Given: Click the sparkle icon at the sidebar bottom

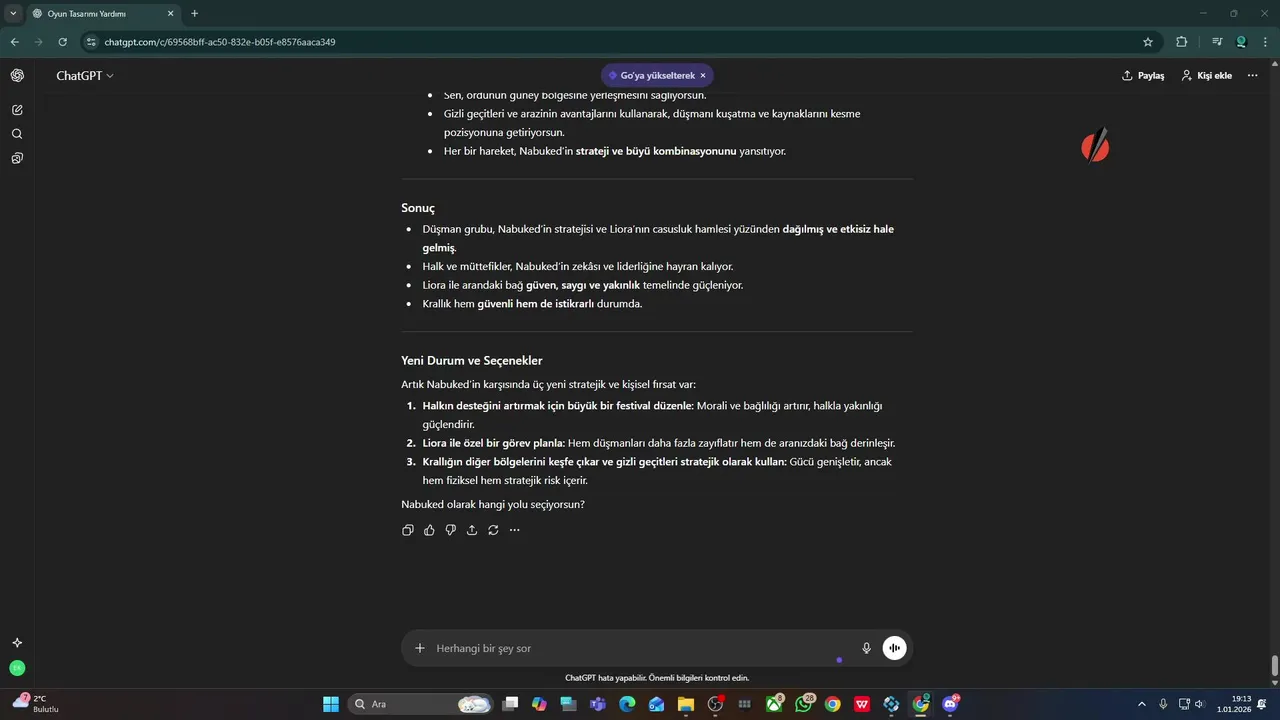Looking at the screenshot, I should pos(17,643).
